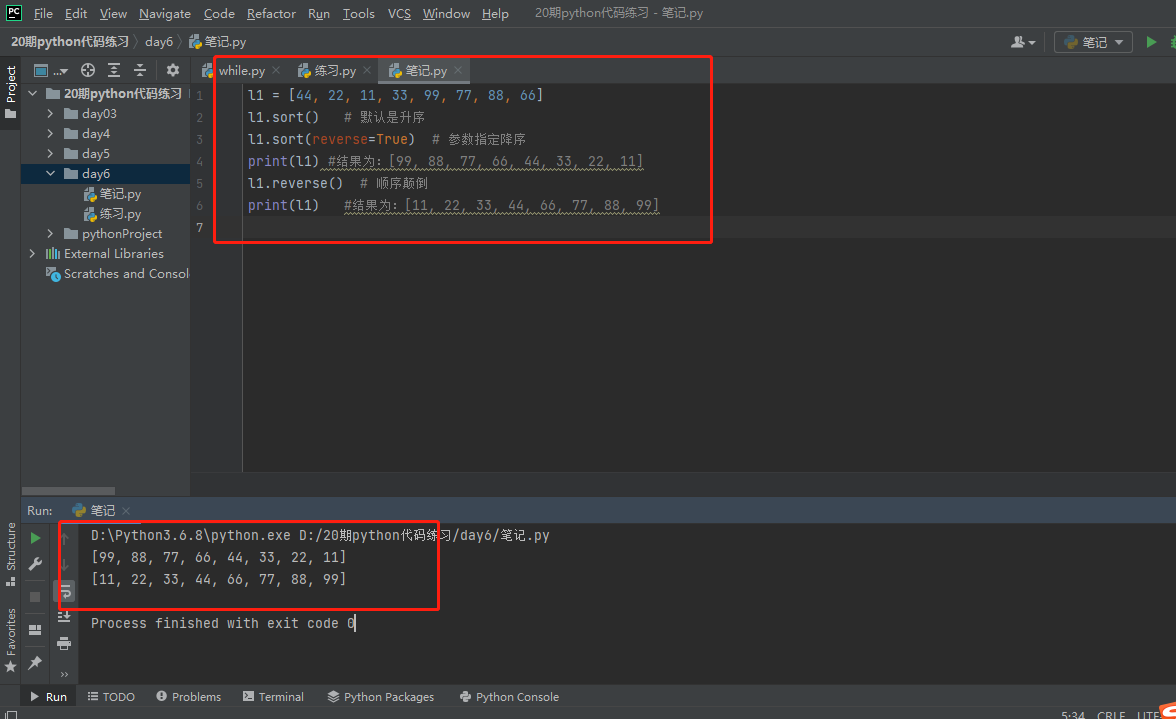The width and height of the screenshot is (1176, 719).
Task: Open the user account dropdown icon
Action: (1023, 42)
